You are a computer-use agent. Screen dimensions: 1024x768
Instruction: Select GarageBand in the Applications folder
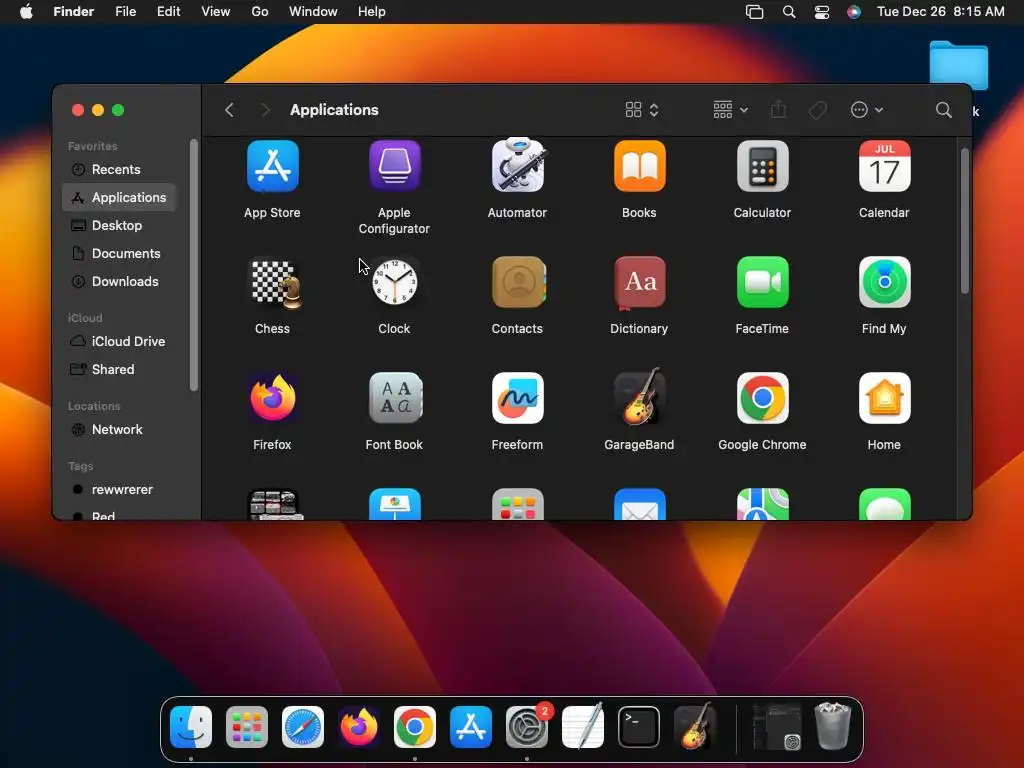pyautogui.click(x=639, y=398)
